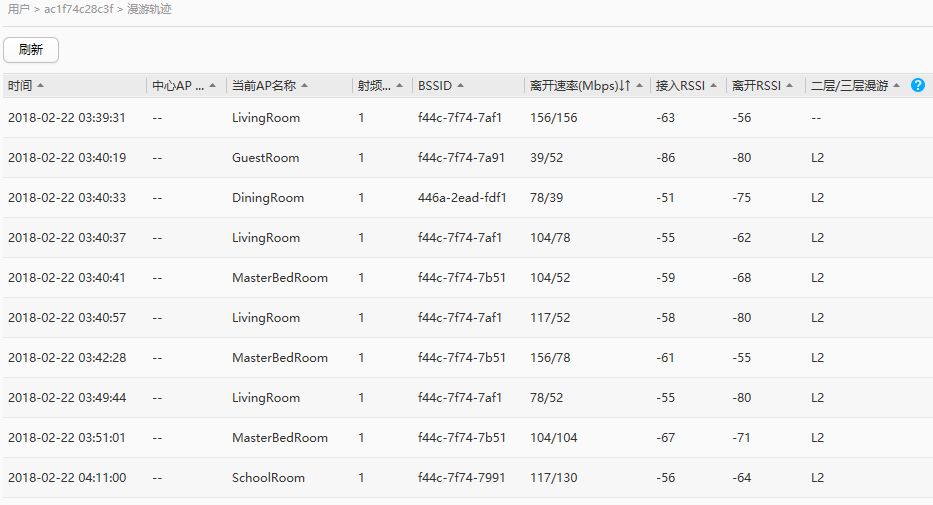
Task: Click the 刷新 refresh button
Action: 31,50
